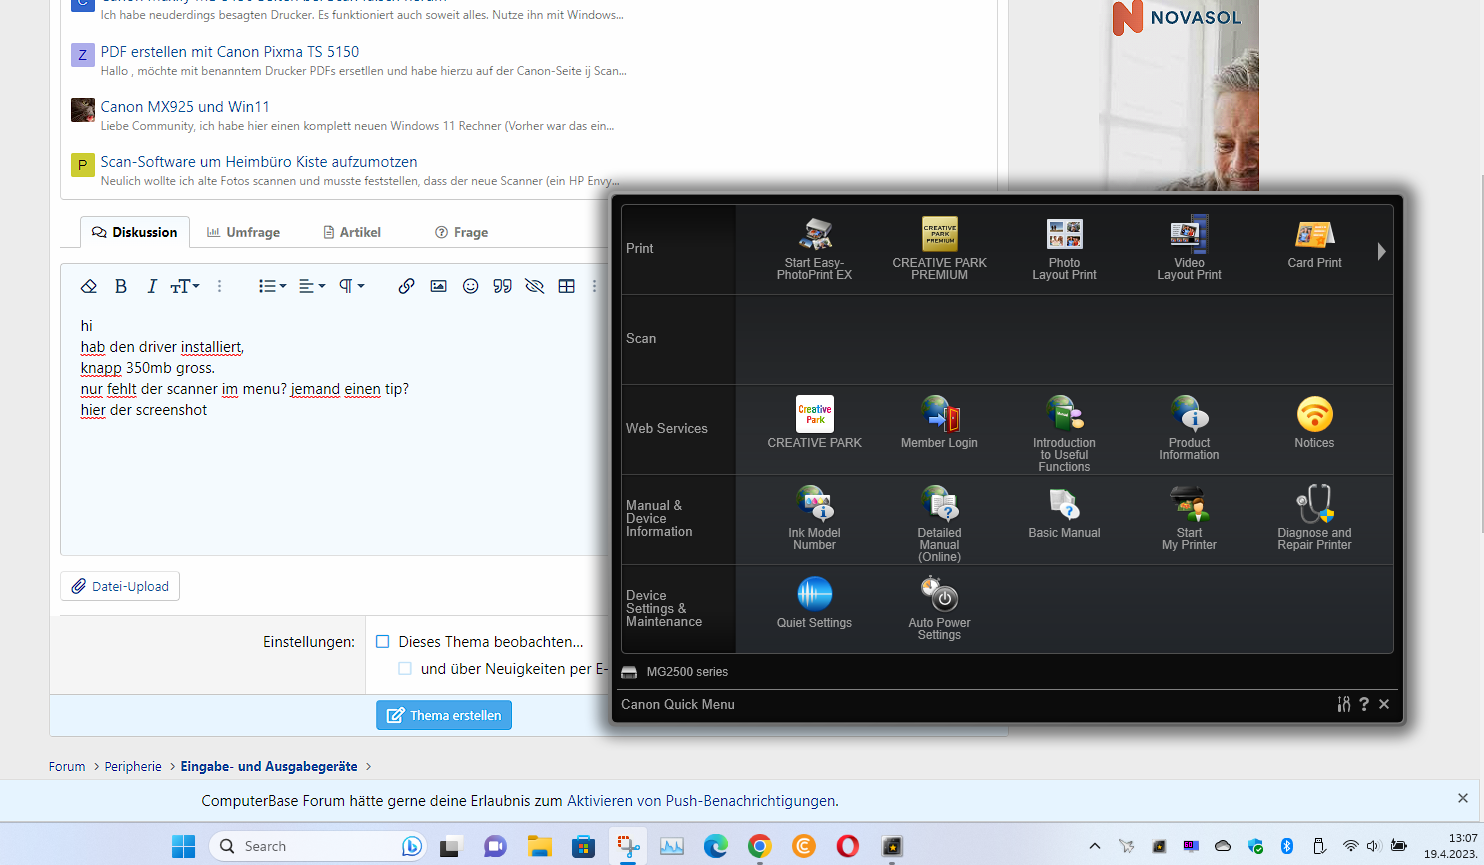
Task: Select the Print category
Action: click(678, 249)
